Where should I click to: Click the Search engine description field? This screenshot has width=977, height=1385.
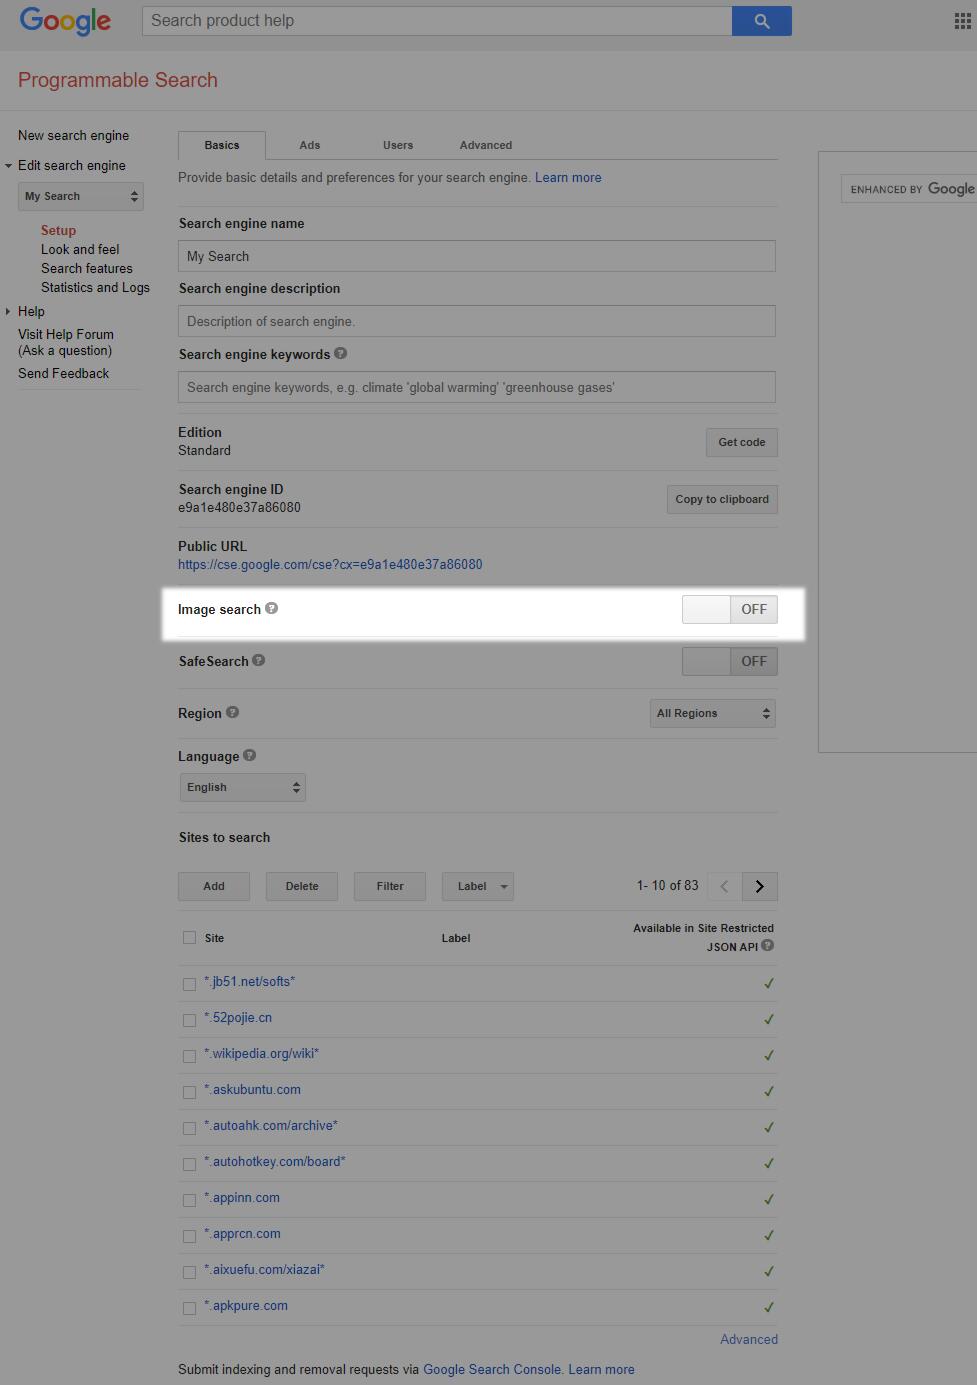click(476, 321)
